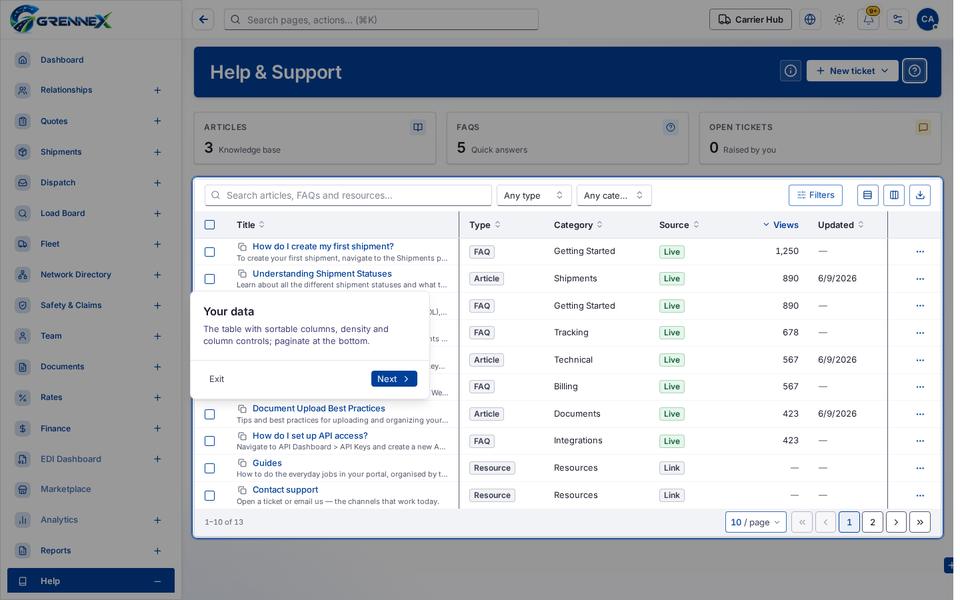Open row actions for Understanding Shipment Statuses
960x600 pixels.
920,279
